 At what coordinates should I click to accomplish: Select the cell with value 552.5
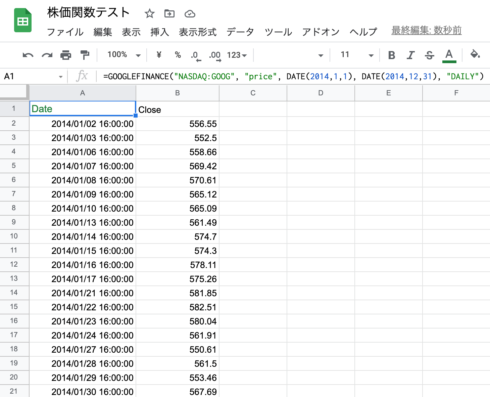pos(177,138)
